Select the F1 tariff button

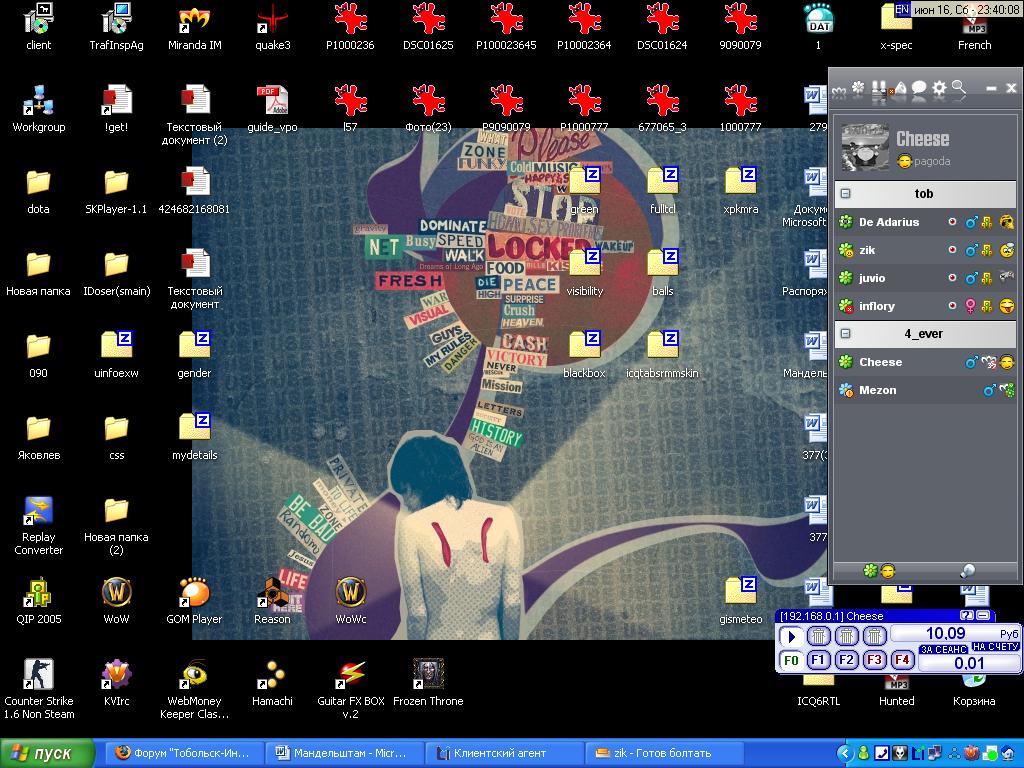(818, 660)
